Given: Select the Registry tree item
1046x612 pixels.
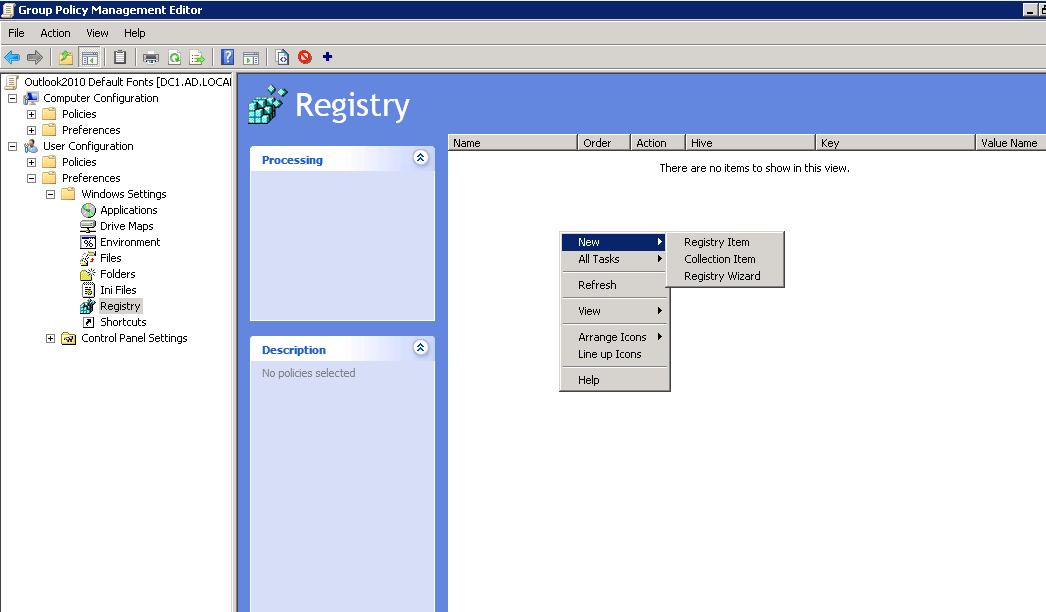Looking at the screenshot, I should point(120,306).
